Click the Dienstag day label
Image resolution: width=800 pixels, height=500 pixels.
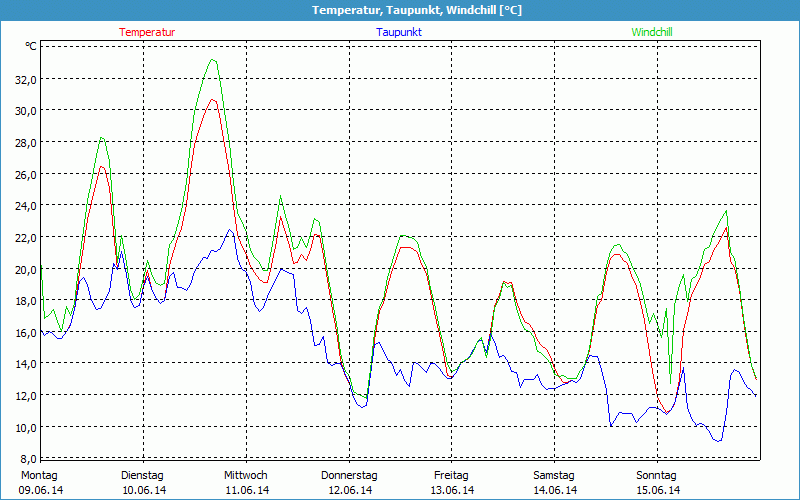(x=142, y=476)
